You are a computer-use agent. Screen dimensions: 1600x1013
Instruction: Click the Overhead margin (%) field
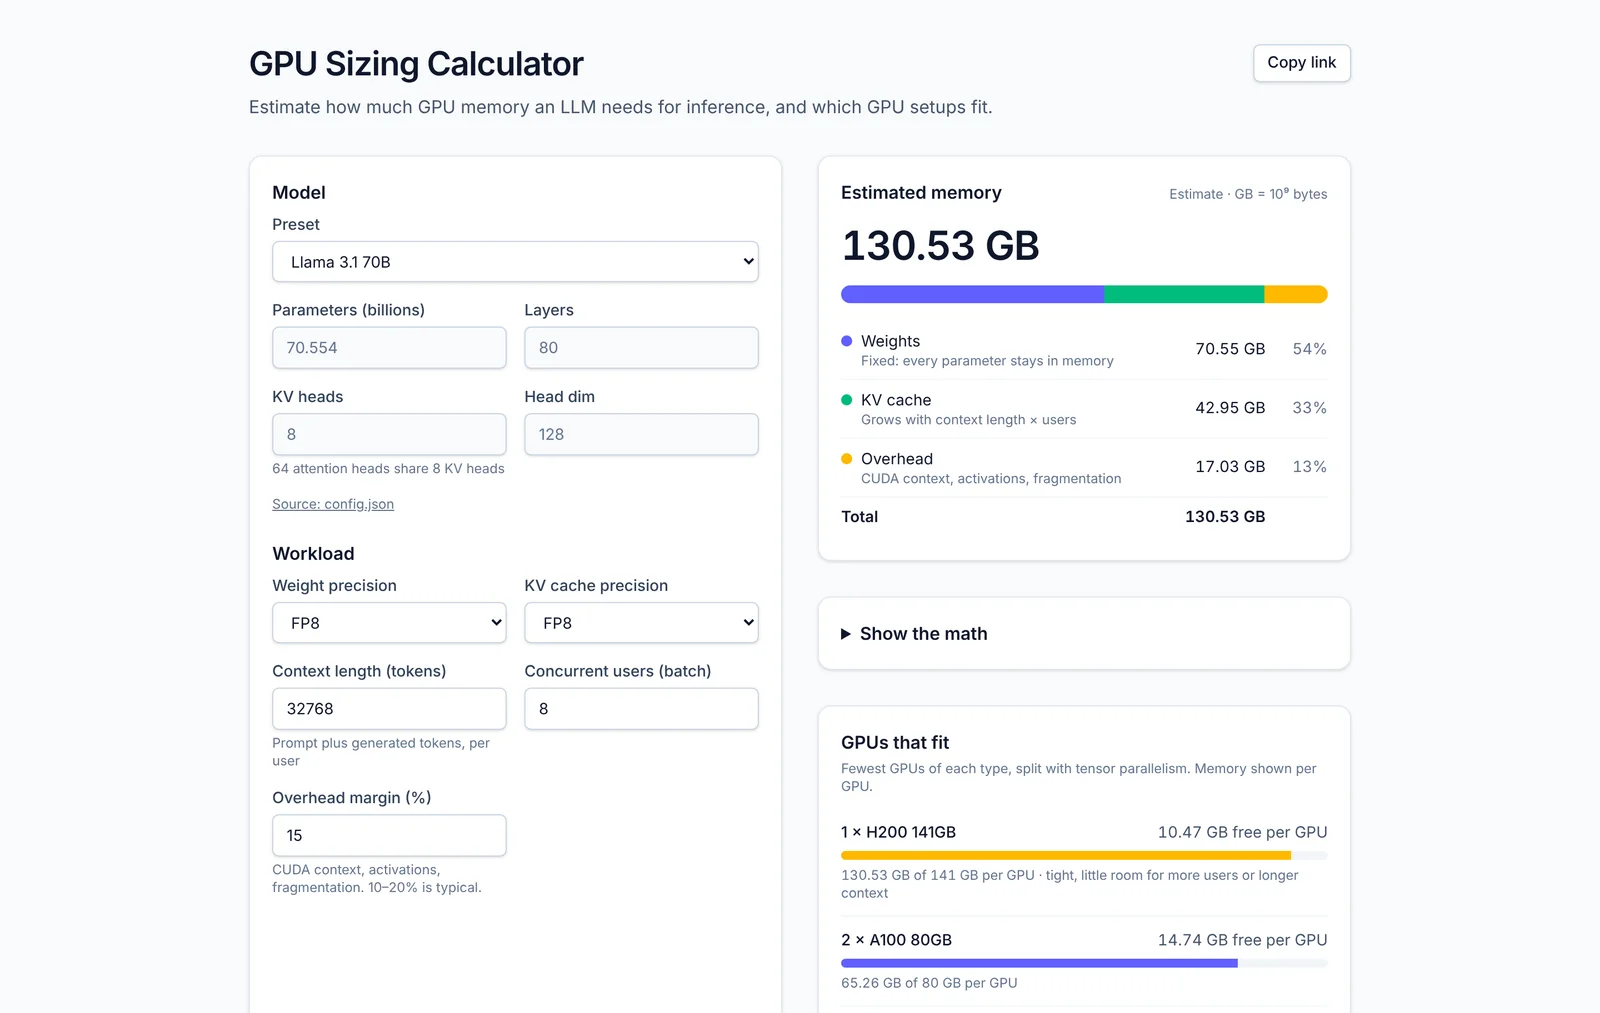click(389, 835)
